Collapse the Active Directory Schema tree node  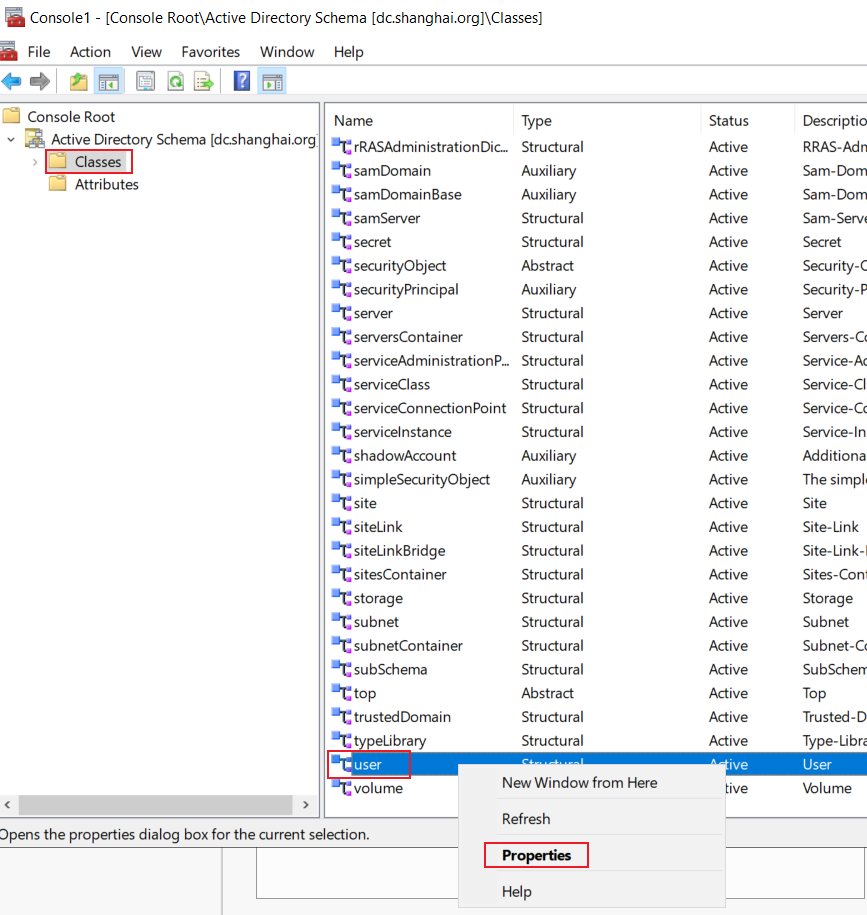tap(11, 139)
